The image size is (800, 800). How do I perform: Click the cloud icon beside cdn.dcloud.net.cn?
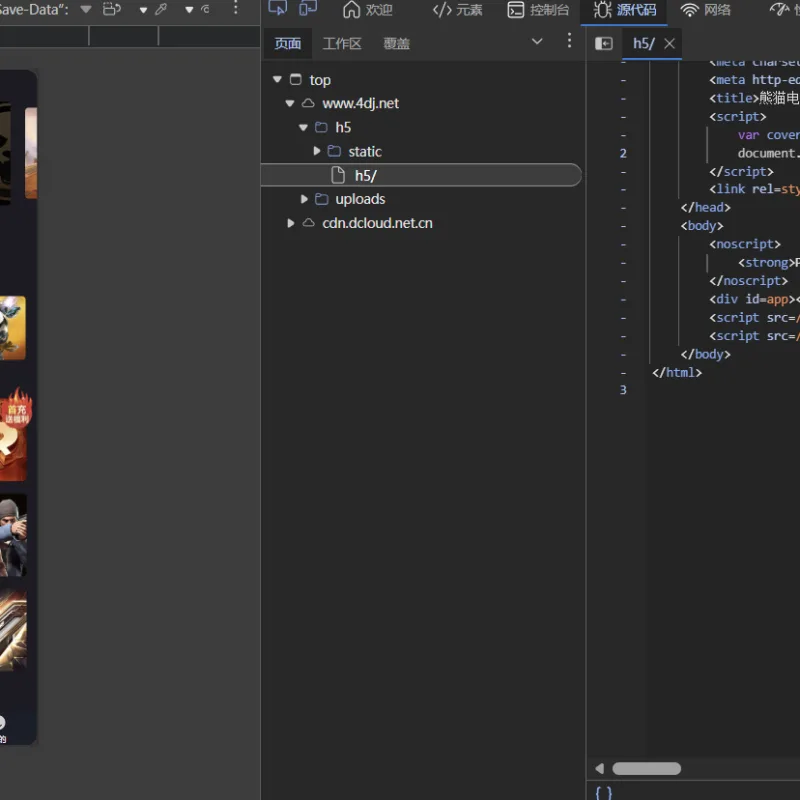308,223
